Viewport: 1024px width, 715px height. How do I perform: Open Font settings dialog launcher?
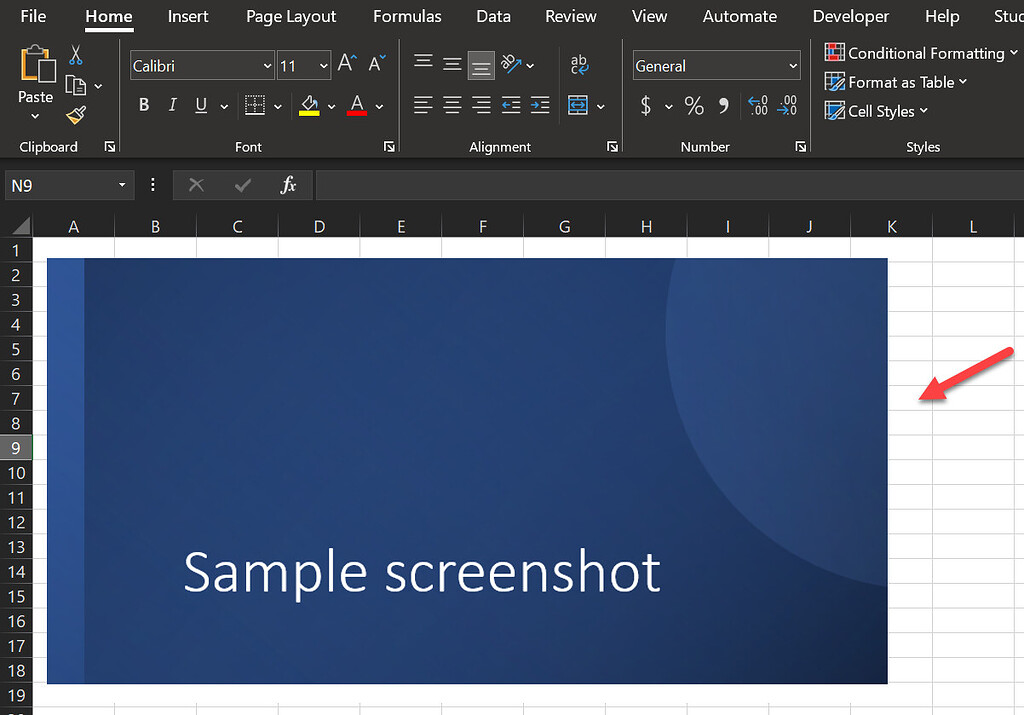click(389, 147)
